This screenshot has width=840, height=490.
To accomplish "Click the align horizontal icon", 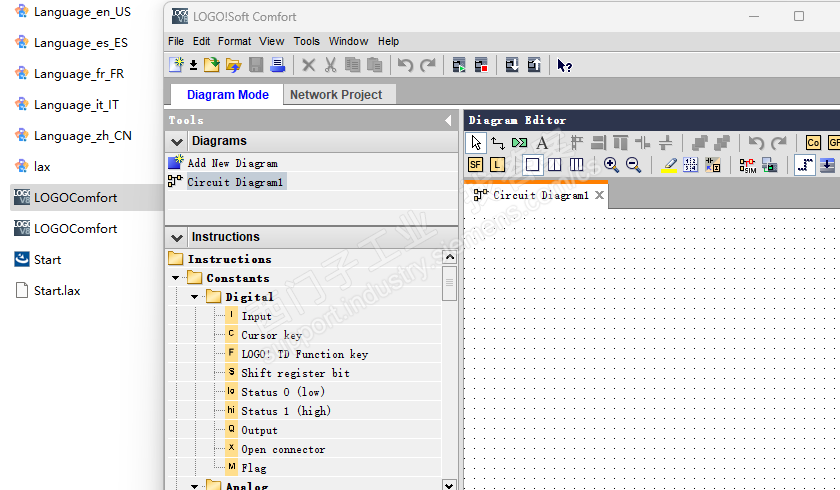I will tap(620, 142).
